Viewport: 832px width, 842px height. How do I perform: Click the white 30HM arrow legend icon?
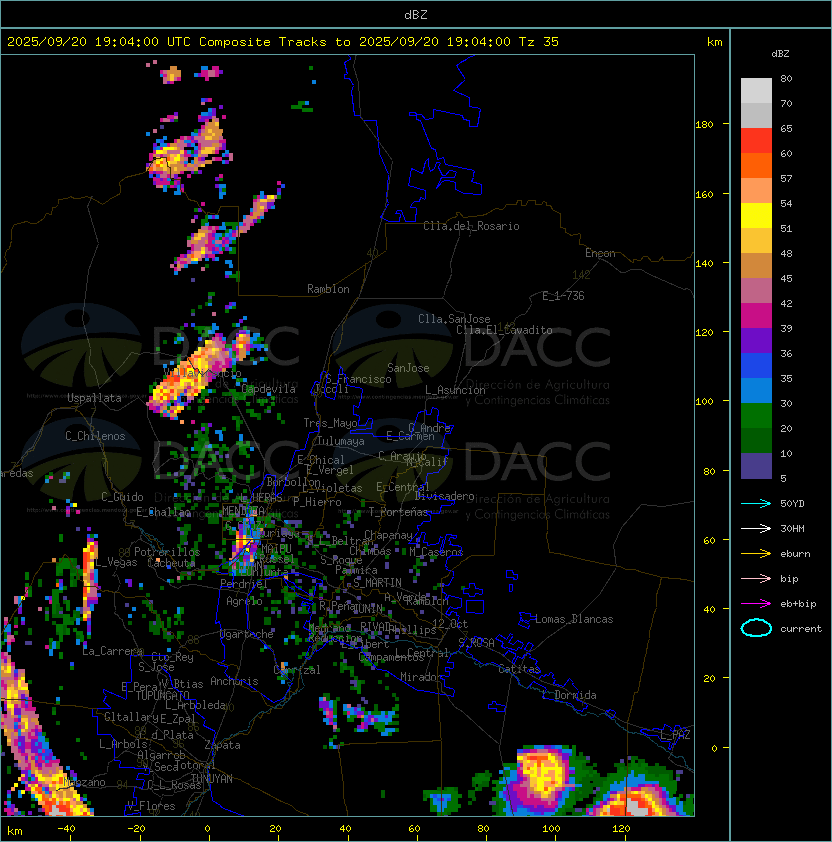point(756,528)
